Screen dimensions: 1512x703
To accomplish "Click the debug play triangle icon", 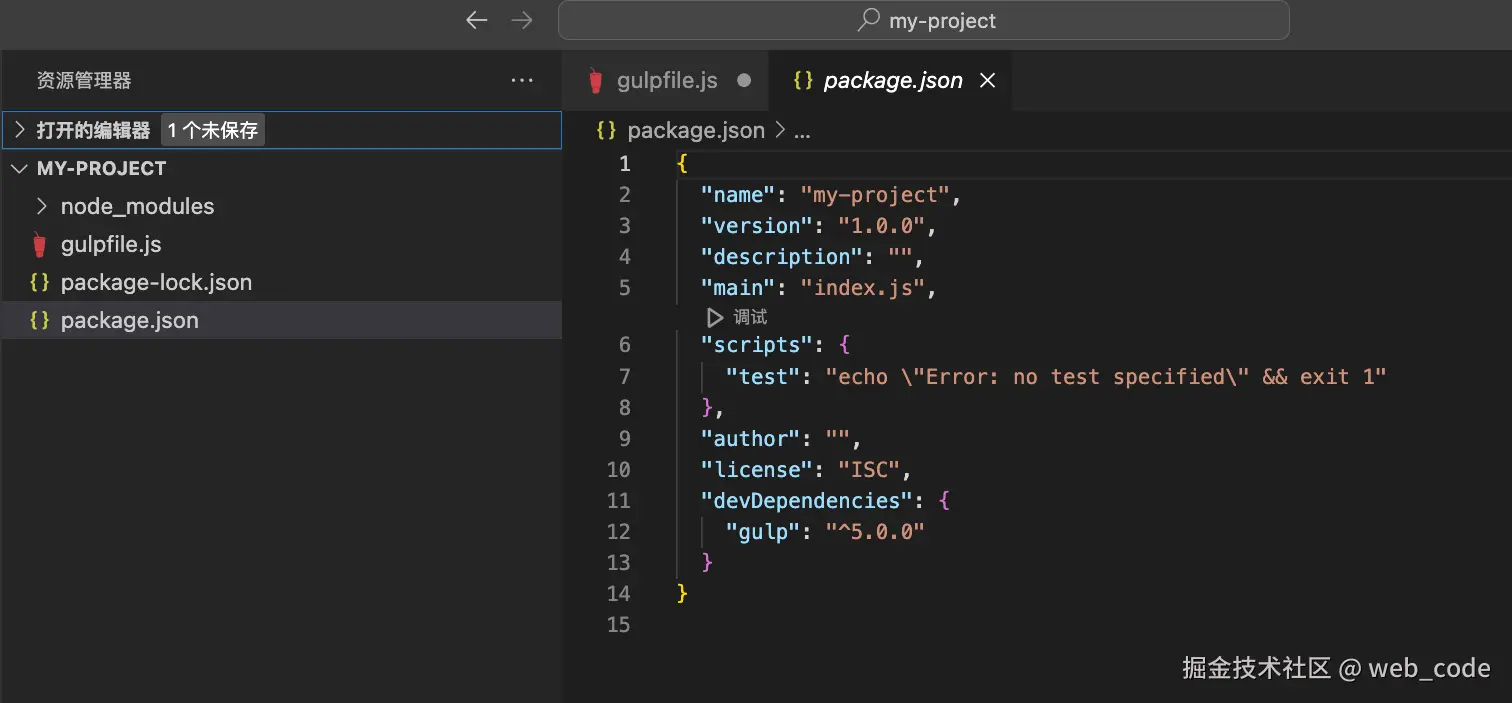I will click(714, 317).
